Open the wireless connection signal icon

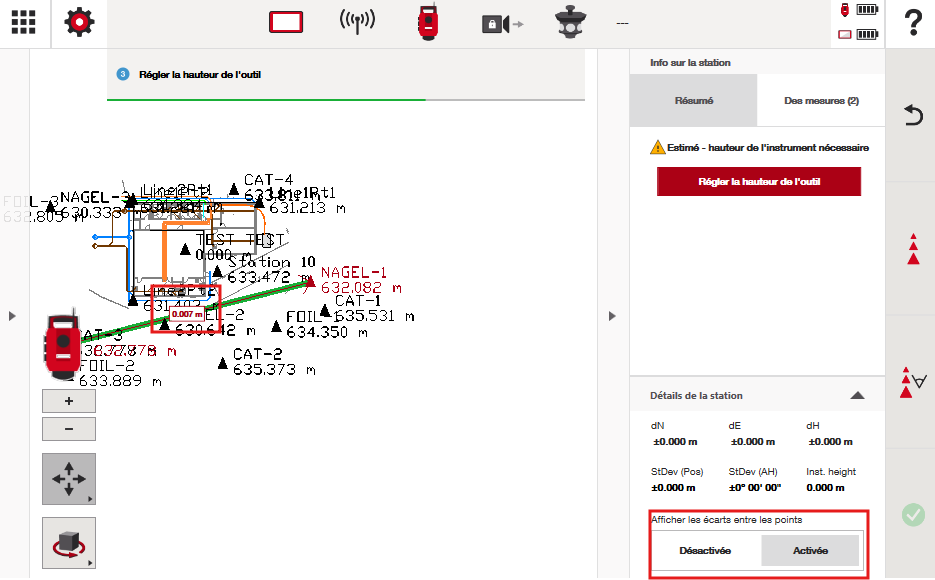[357, 23]
